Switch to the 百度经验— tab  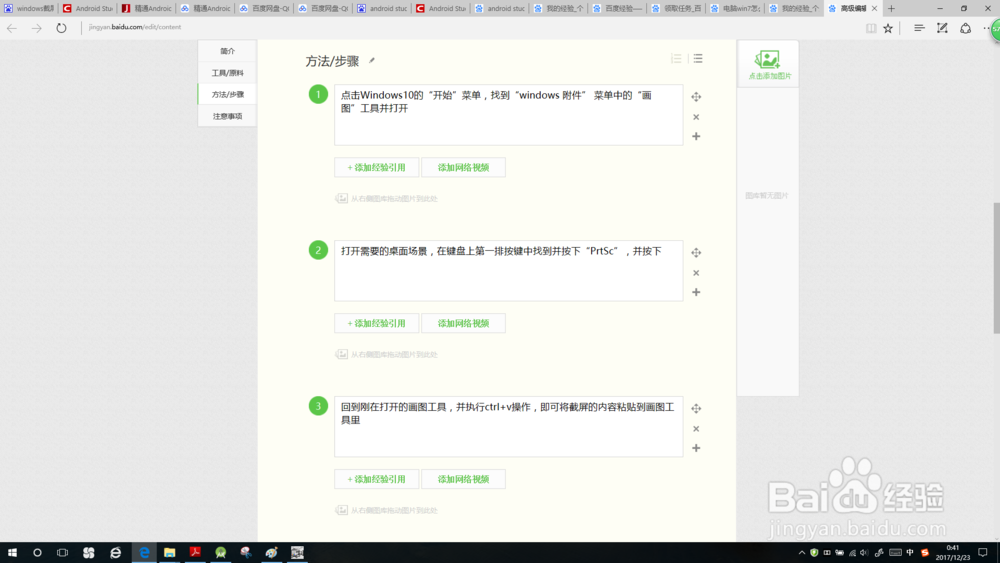click(x=617, y=8)
